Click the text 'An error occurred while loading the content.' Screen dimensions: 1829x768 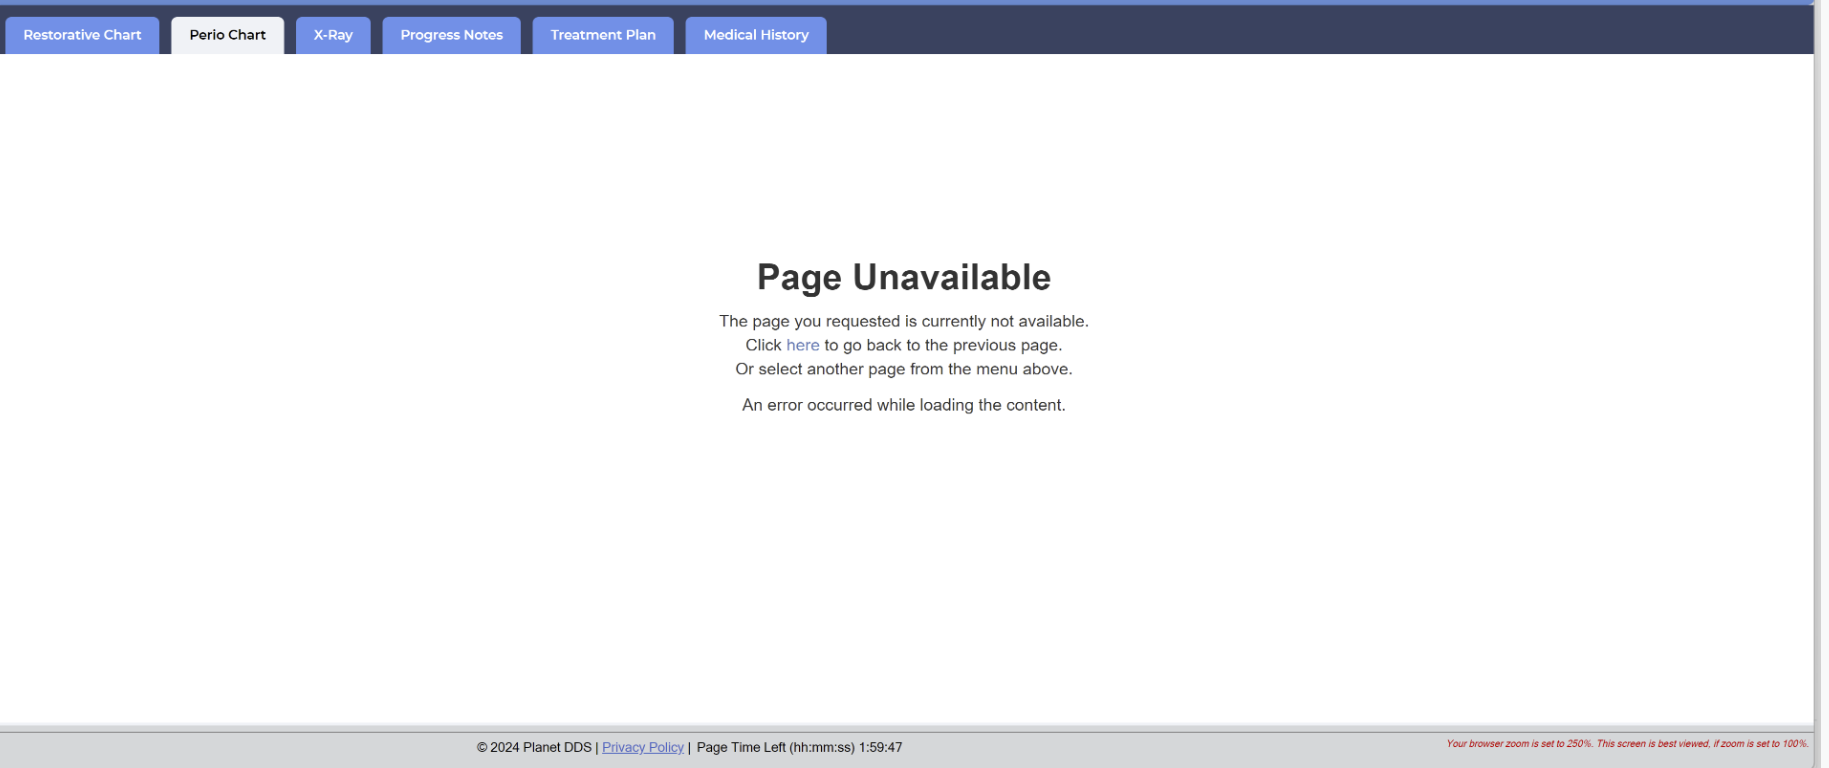tap(904, 405)
